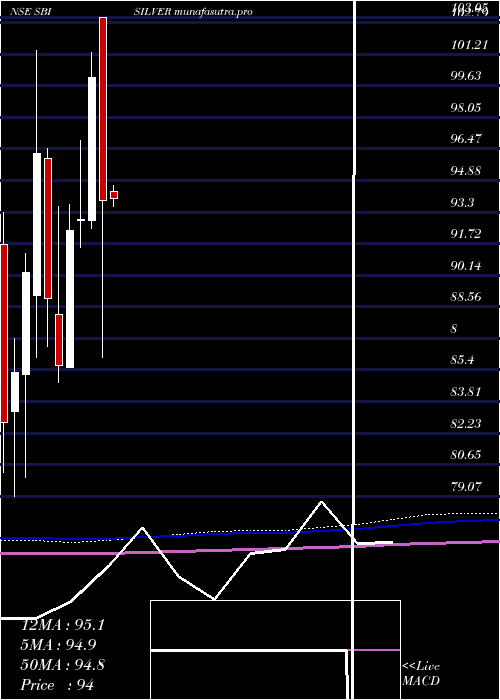The image size is (500, 700).
Task: Click the 83.81 price axis label
Action: 466,392
